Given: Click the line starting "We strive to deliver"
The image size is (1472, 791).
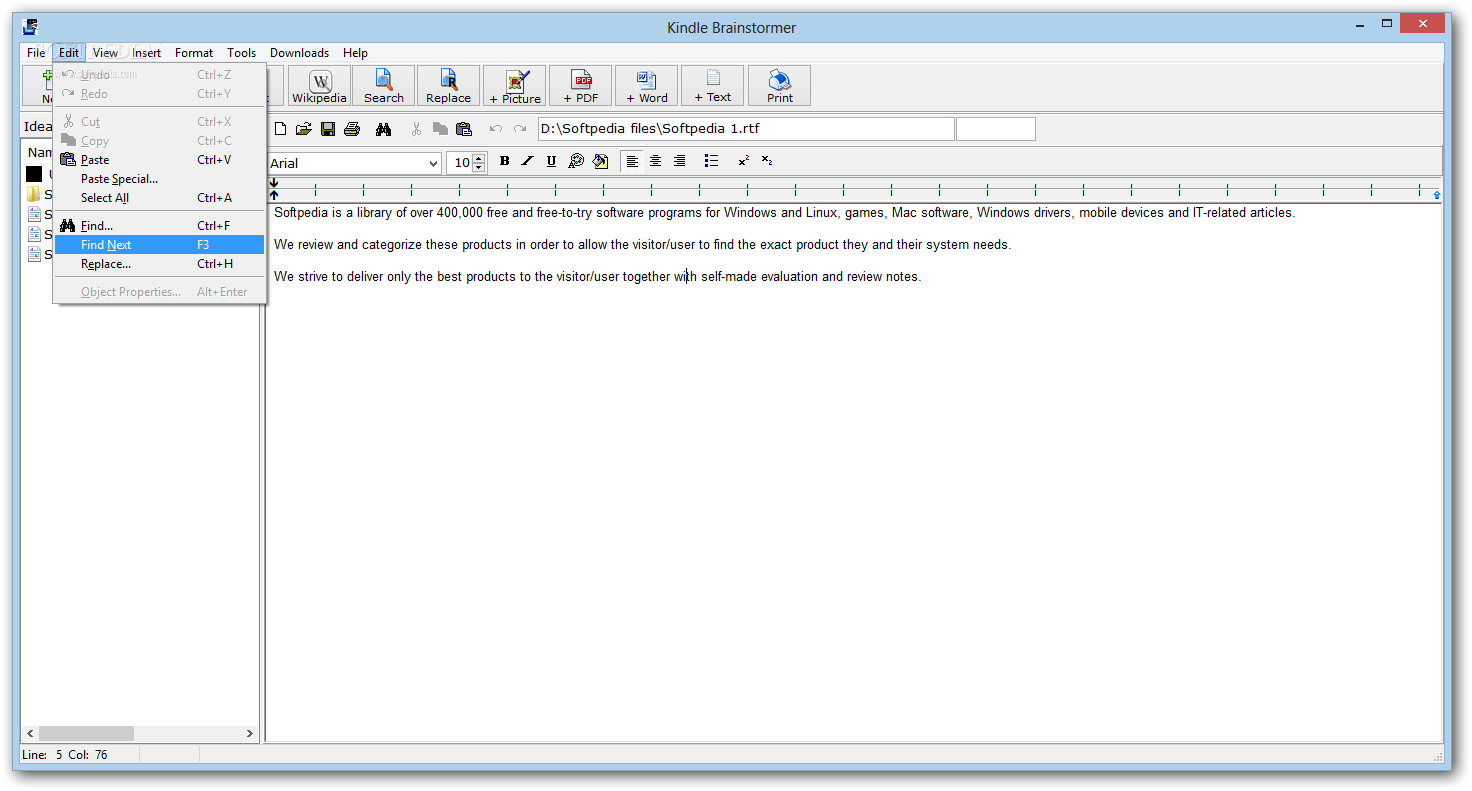Looking at the screenshot, I should click(x=597, y=277).
